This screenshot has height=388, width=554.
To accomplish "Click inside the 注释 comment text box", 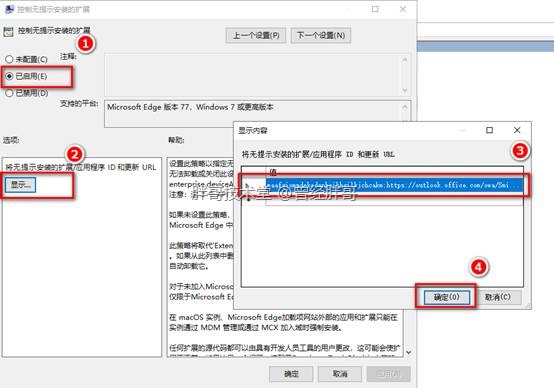I will (253, 75).
